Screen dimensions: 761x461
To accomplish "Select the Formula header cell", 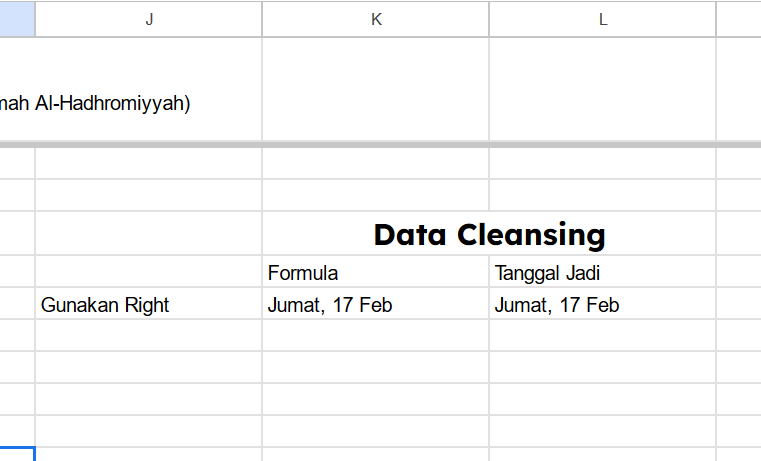I will tap(376, 272).
